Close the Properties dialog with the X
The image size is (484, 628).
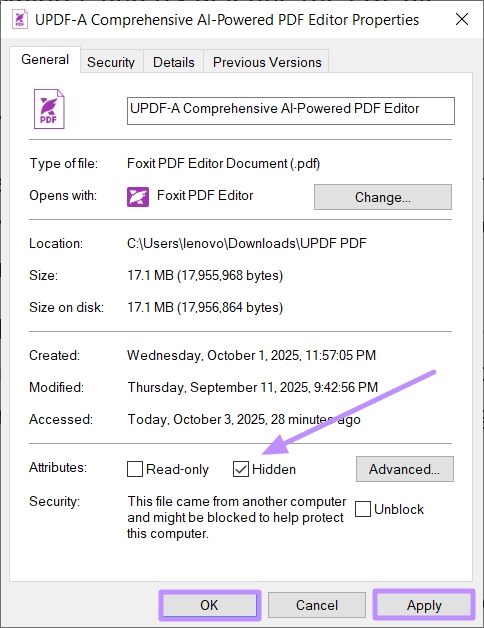coord(462,19)
